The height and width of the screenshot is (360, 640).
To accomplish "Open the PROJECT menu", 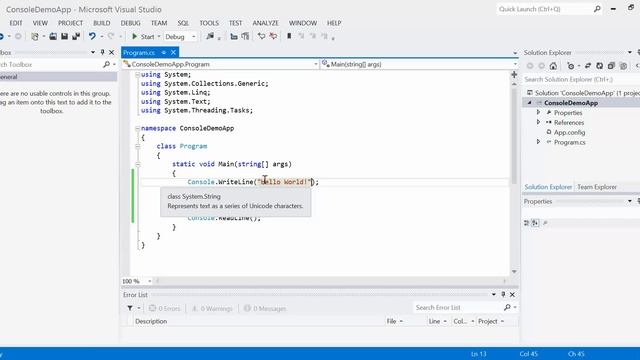I will (x=70, y=23).
